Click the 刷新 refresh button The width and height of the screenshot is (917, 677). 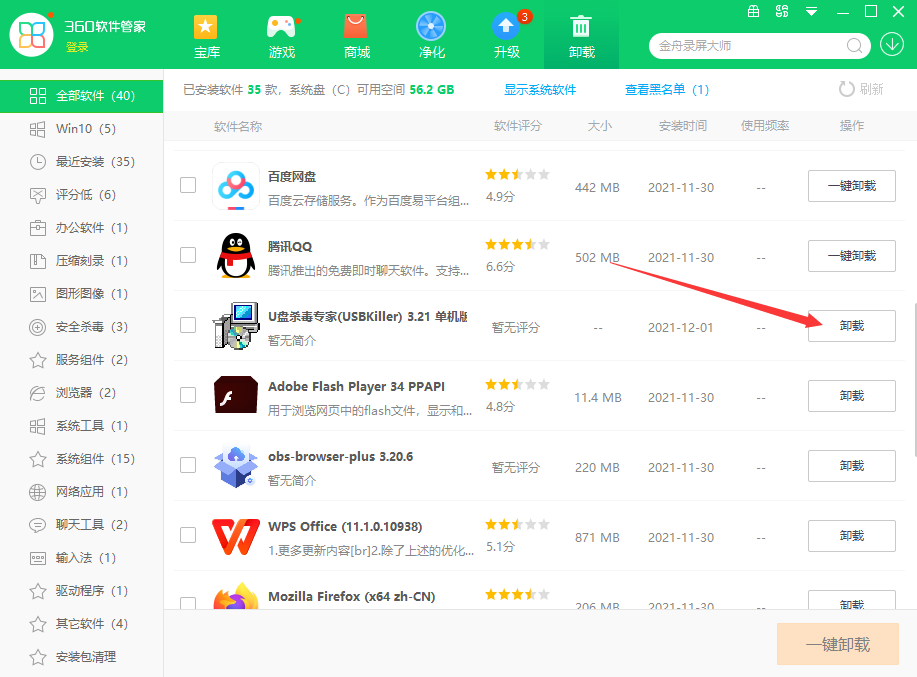[x=861, y=89]
